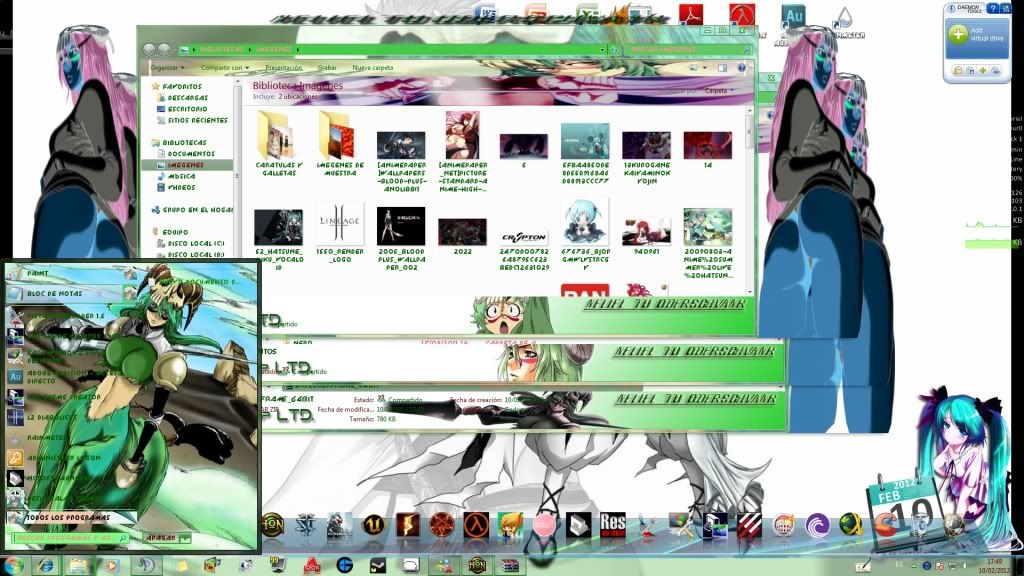1024x576 pixels.
Task: Select Imágenes library in navigation pane
Action: 185,165
